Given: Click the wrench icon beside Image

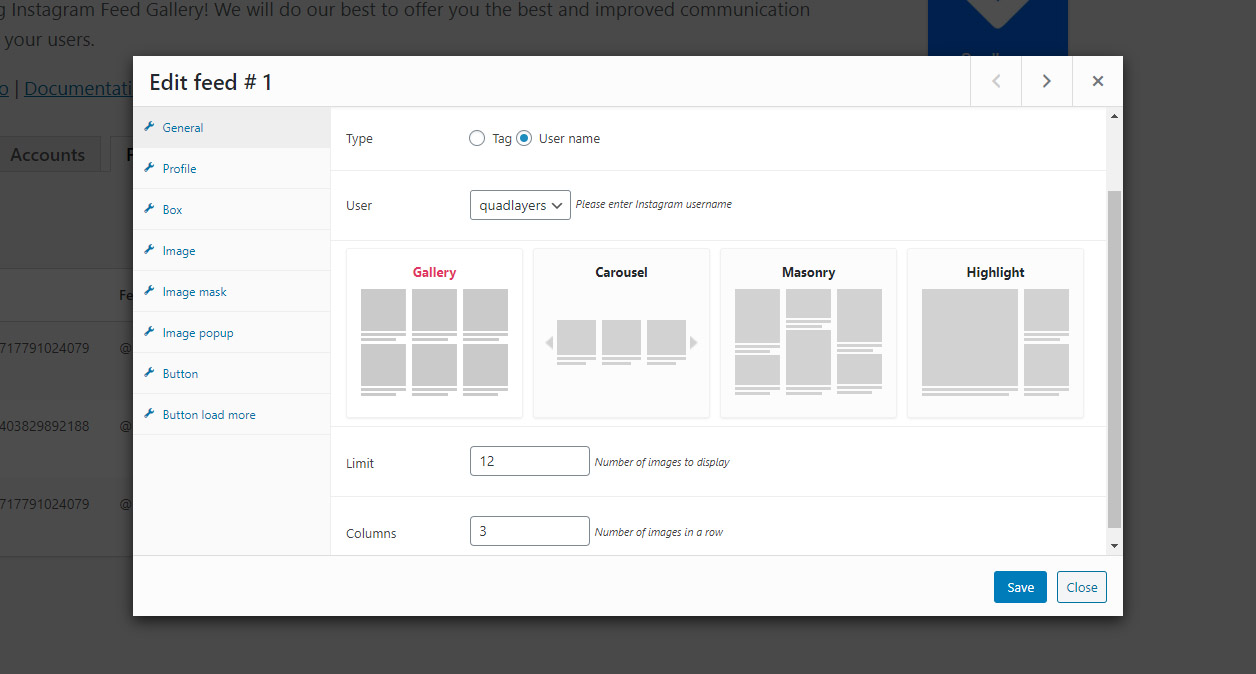Looking at the screenshot, I should pos(149,250).
